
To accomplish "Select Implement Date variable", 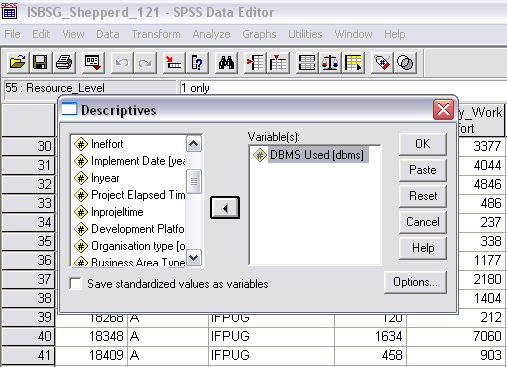I will (129, 161).
